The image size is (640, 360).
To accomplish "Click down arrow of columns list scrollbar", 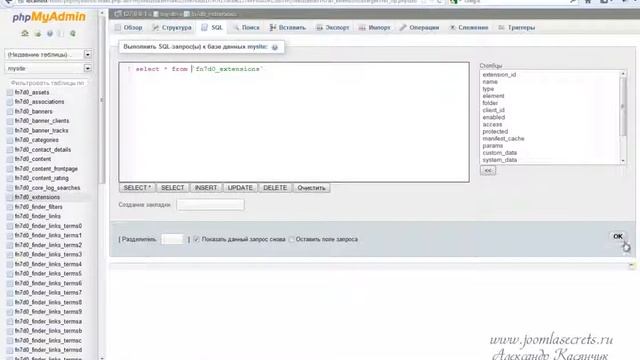I will pyautogui.click(x=623, y=161).
